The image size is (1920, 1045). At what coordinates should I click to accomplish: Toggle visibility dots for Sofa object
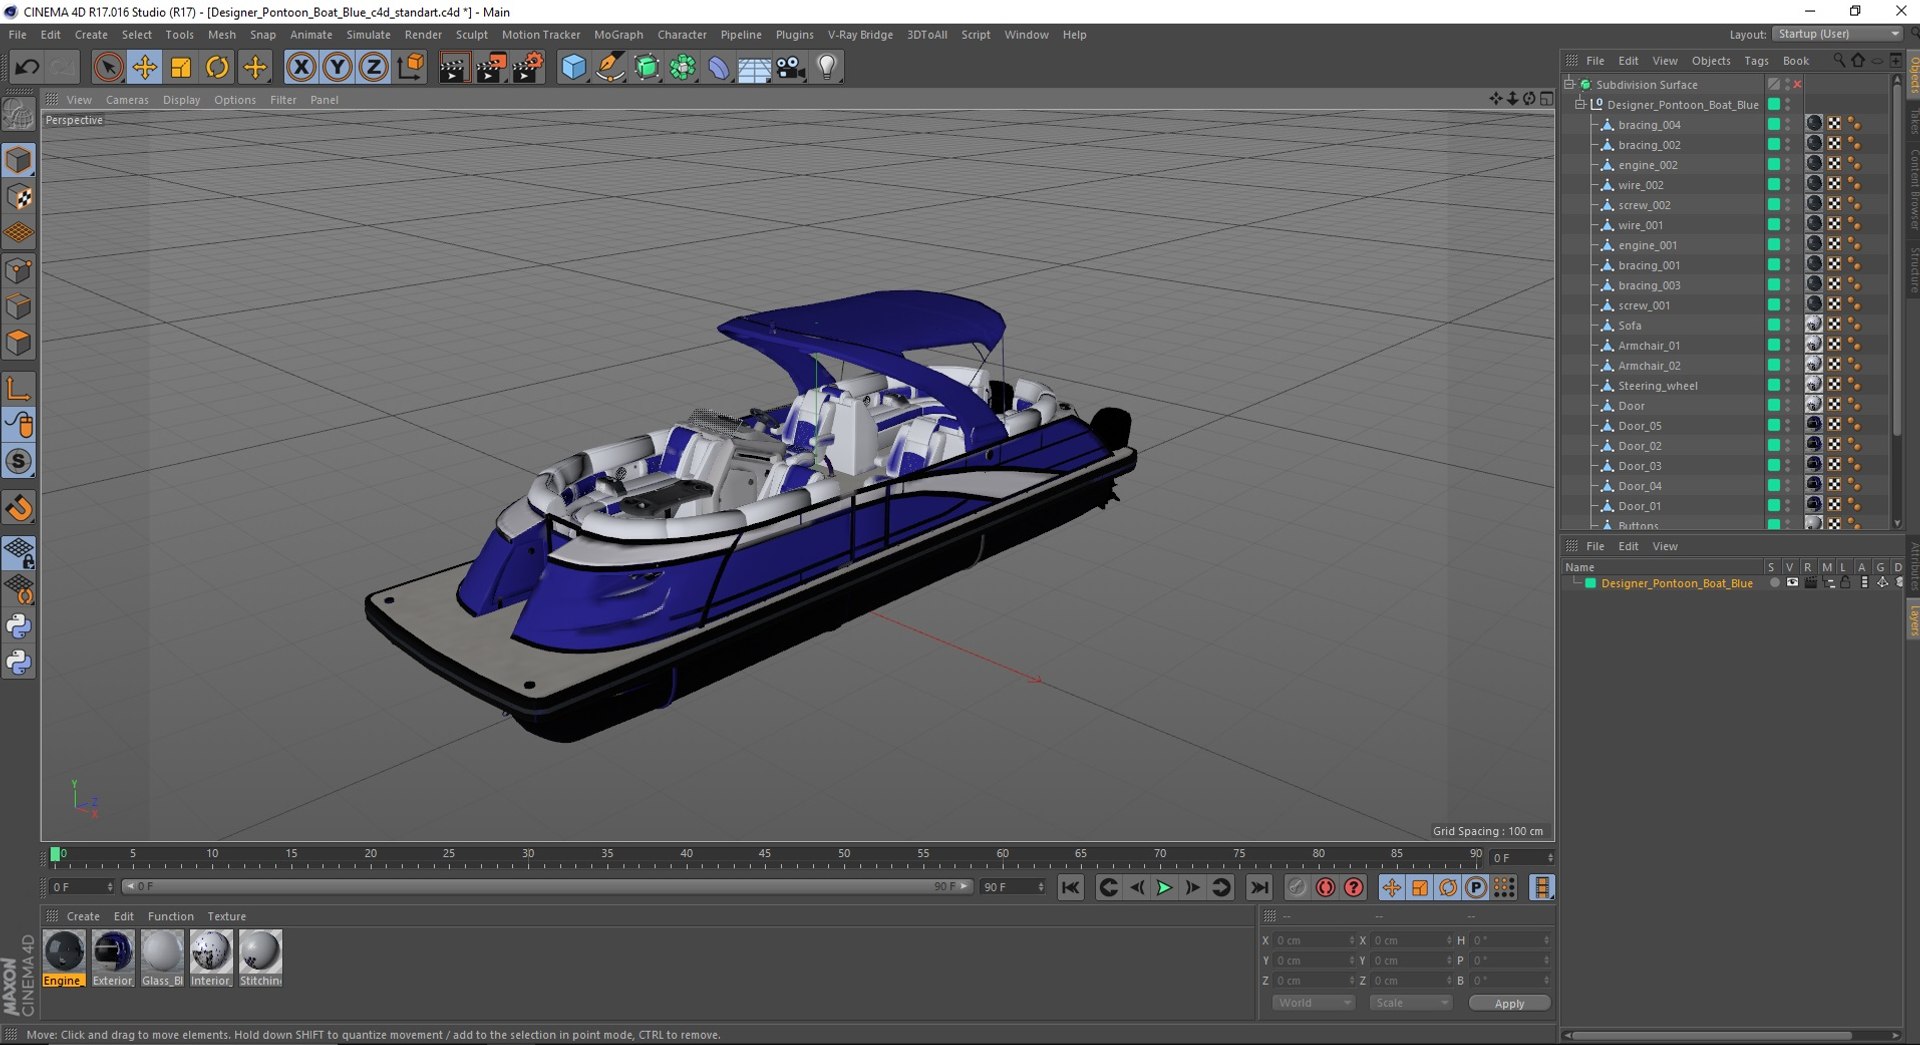click(1788, 325)
